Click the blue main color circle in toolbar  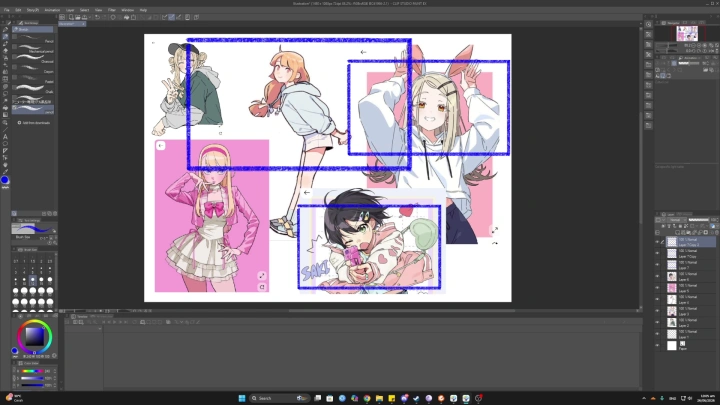coord(5,180)
